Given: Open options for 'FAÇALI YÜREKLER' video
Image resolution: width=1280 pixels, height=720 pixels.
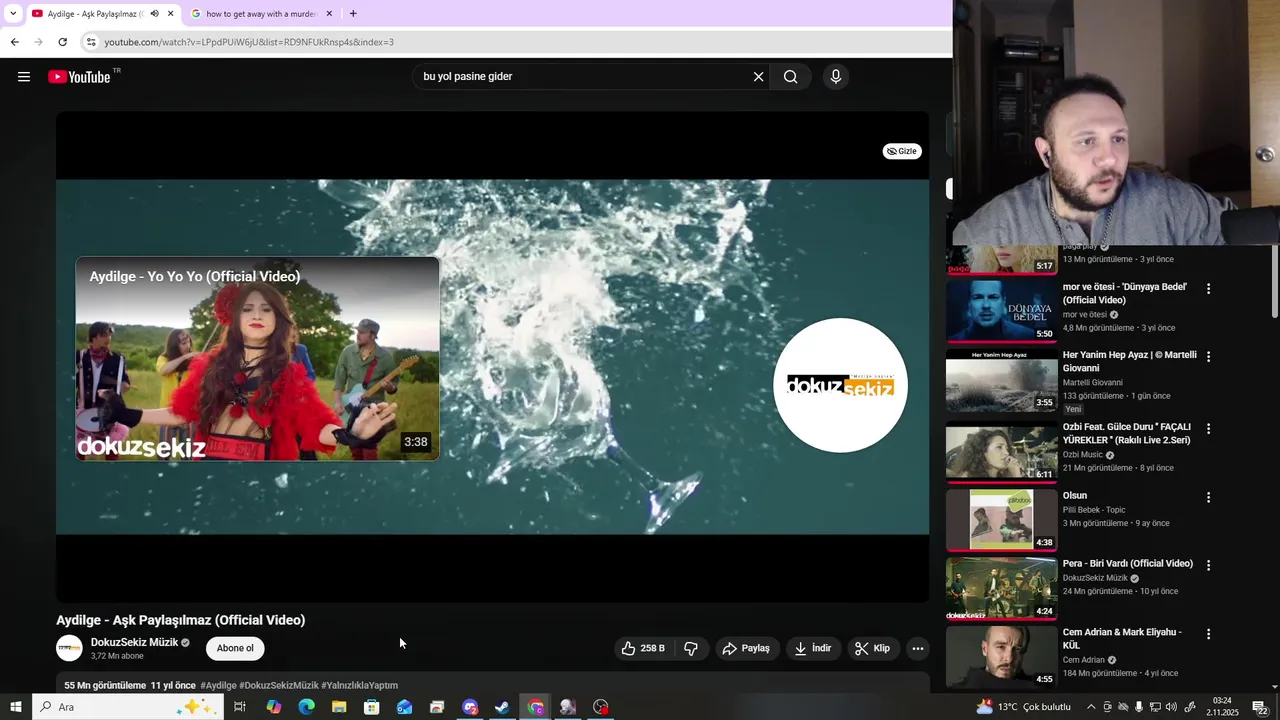Looking at the screenshot, I should point(1208,428).
